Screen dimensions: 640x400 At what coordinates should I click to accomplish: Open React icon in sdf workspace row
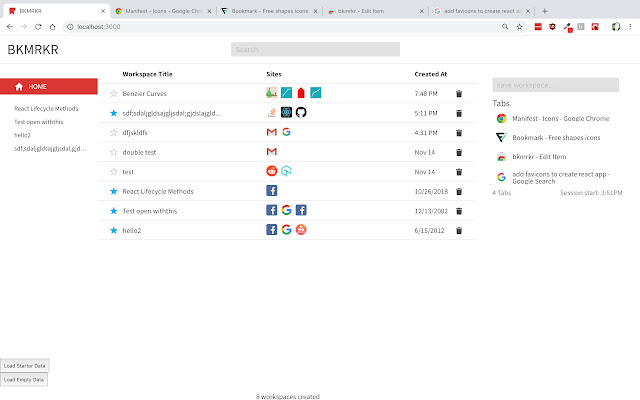[x=286, y=112]
